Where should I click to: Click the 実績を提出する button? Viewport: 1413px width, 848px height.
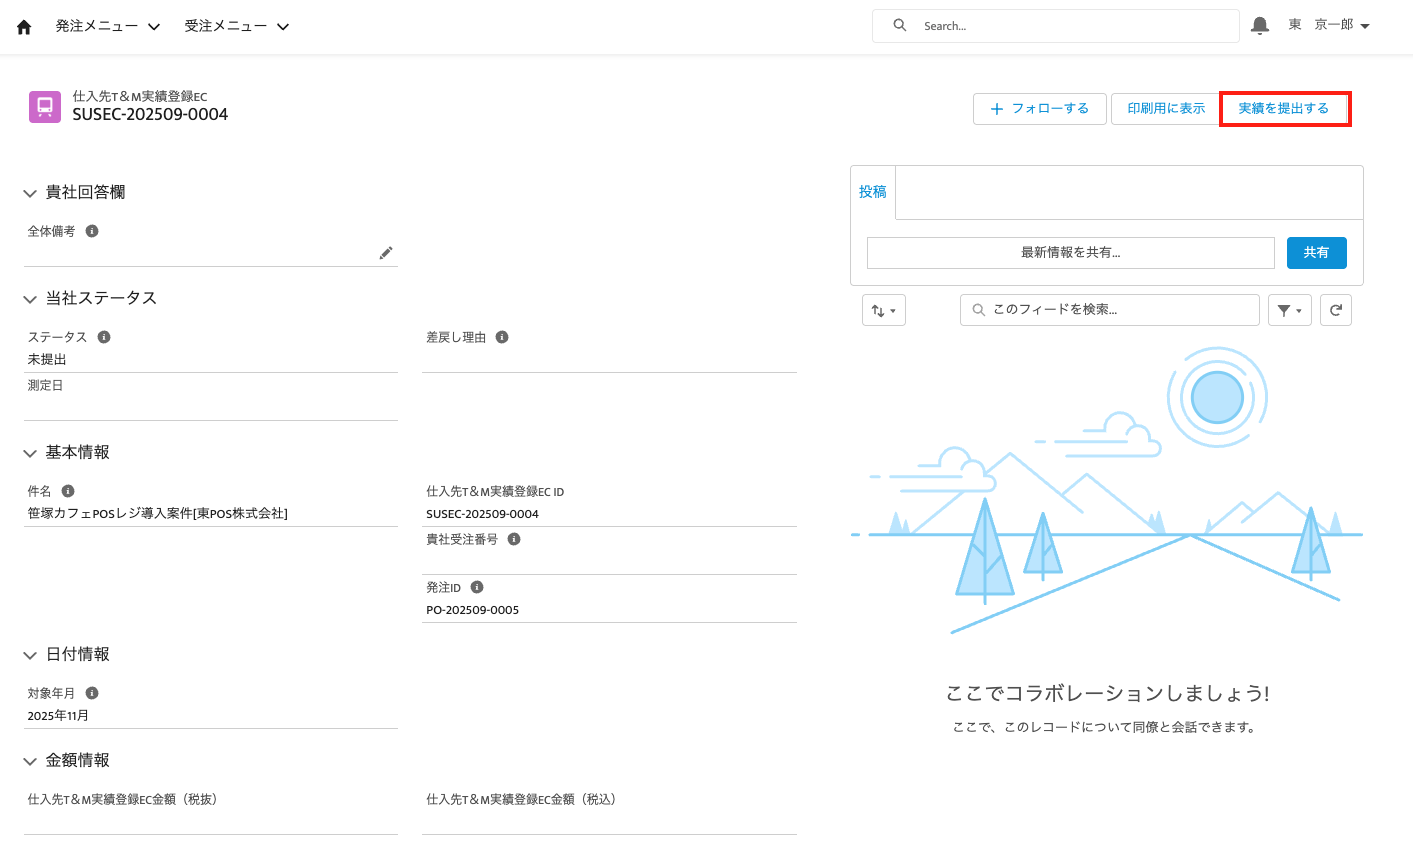point(1284,108)
